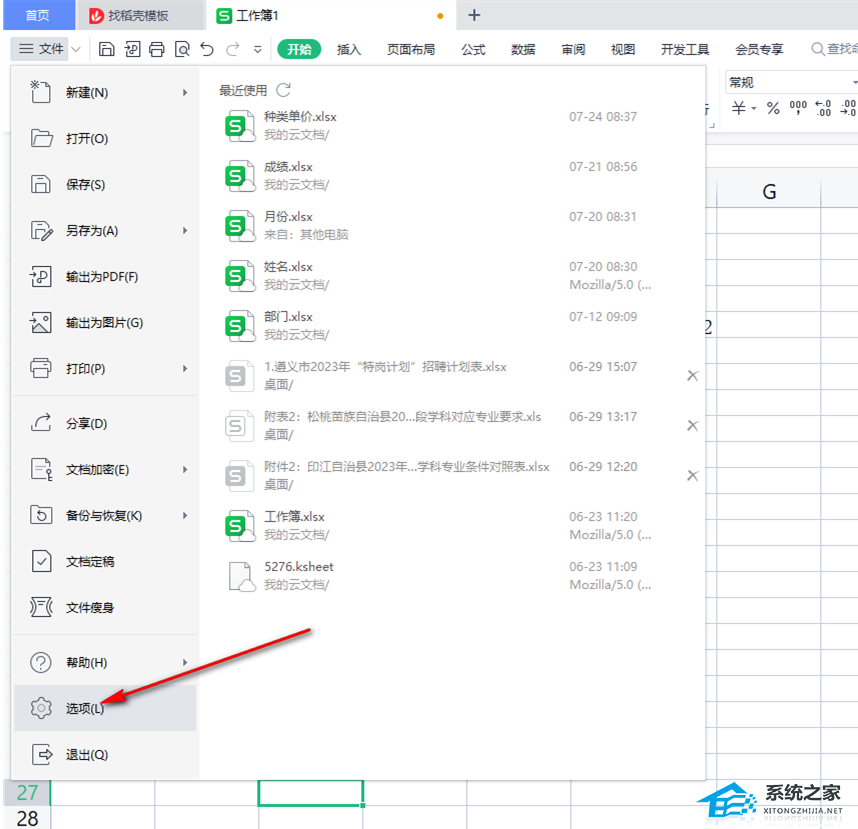The image size is (858, 829).
Task: Apply thousands separator format
Action: 798,108
